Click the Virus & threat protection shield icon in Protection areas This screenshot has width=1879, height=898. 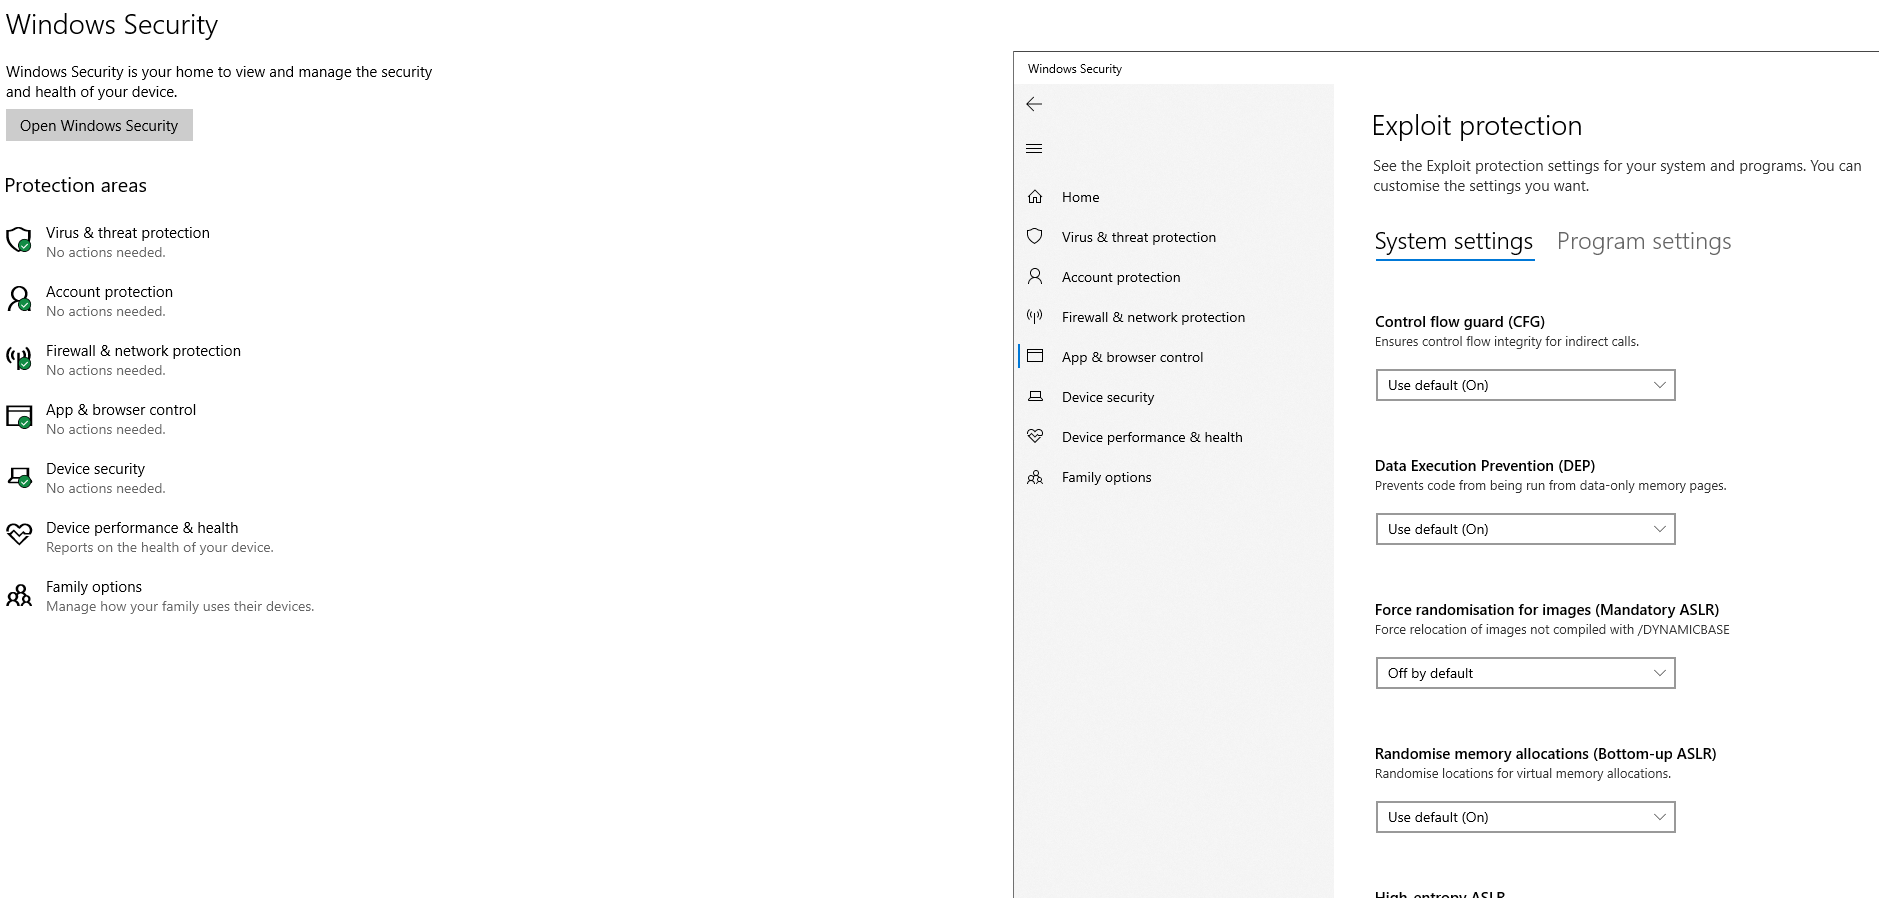coord(19,240)
